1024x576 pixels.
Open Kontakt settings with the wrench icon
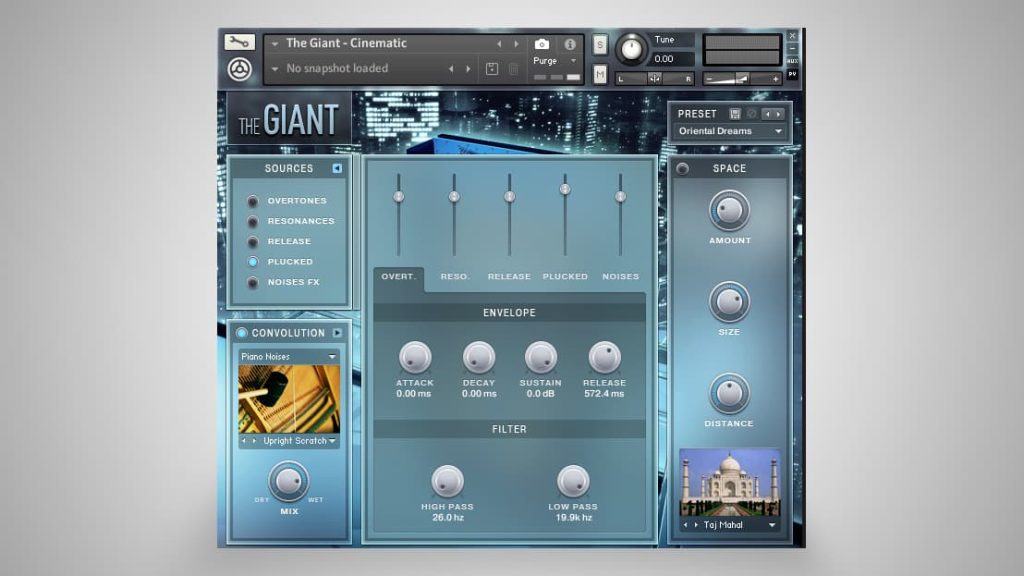point(237,43)
